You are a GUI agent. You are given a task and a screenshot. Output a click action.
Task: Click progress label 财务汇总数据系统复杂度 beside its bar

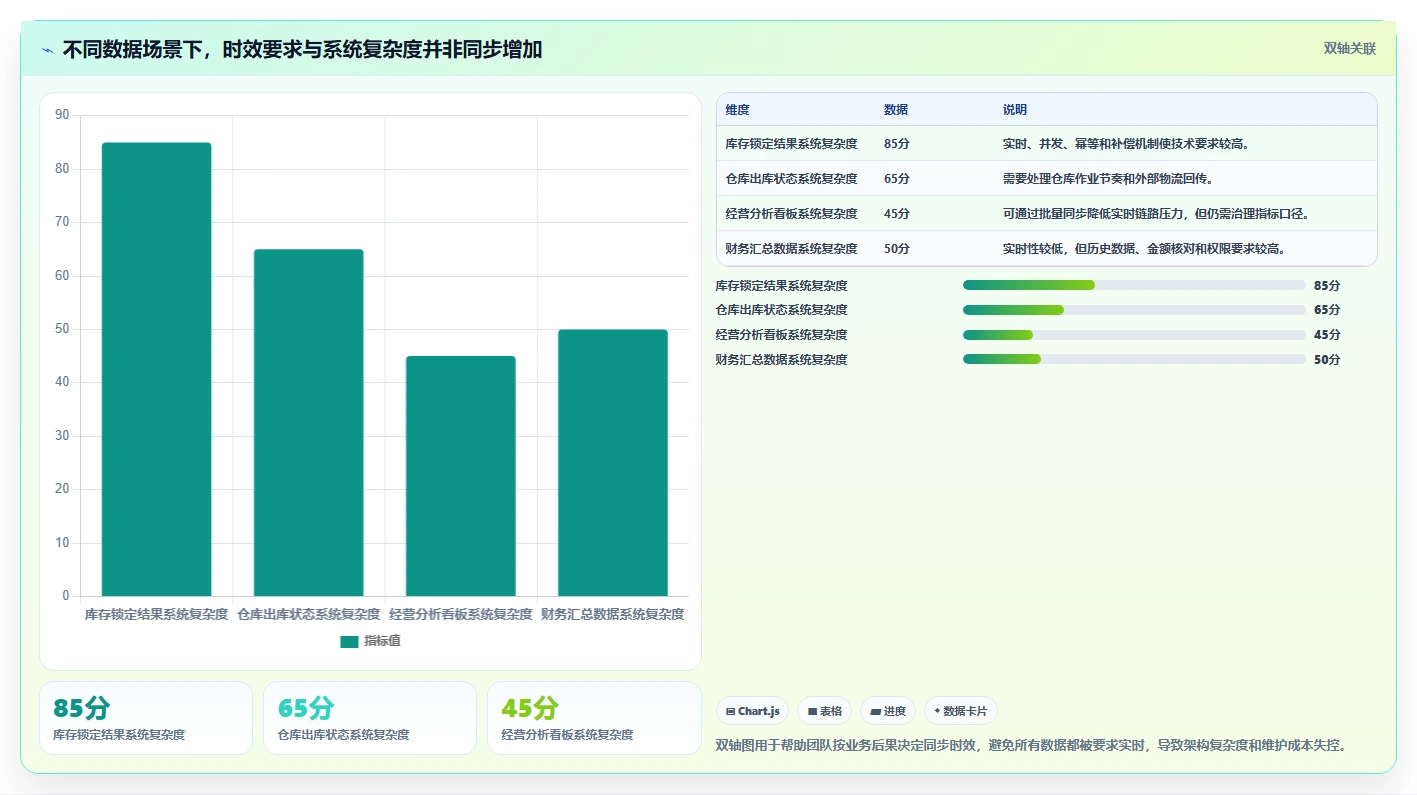pos(782,360)
